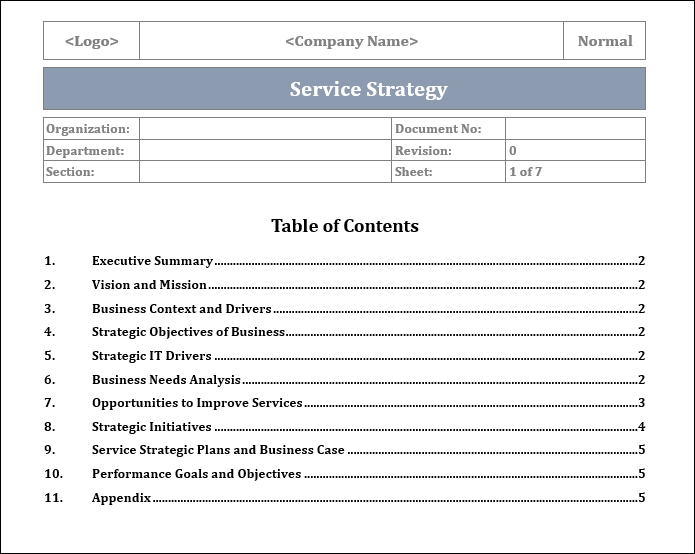This screenshot has height=554, width=695.
Task: Select the <Company Name> placeholder text
Action: [351, 42]
